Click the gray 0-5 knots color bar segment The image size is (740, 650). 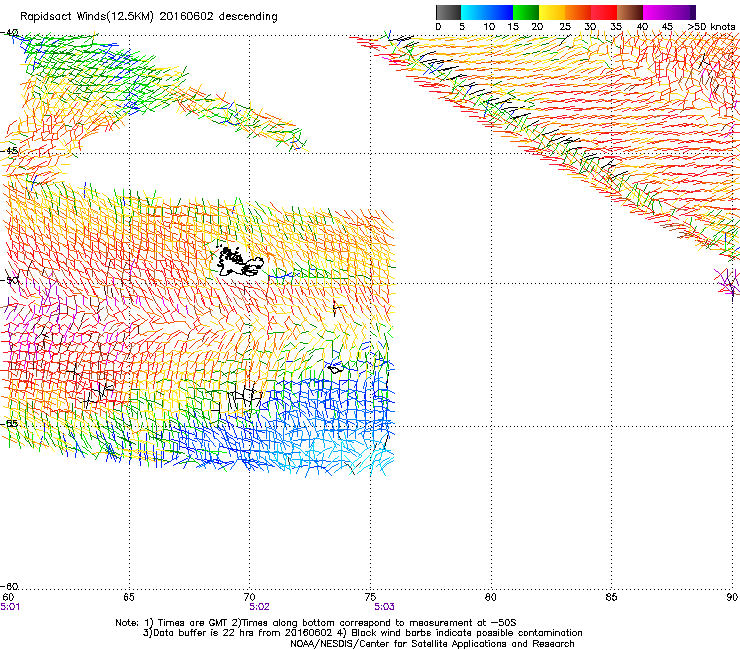[x=448, y=12]
